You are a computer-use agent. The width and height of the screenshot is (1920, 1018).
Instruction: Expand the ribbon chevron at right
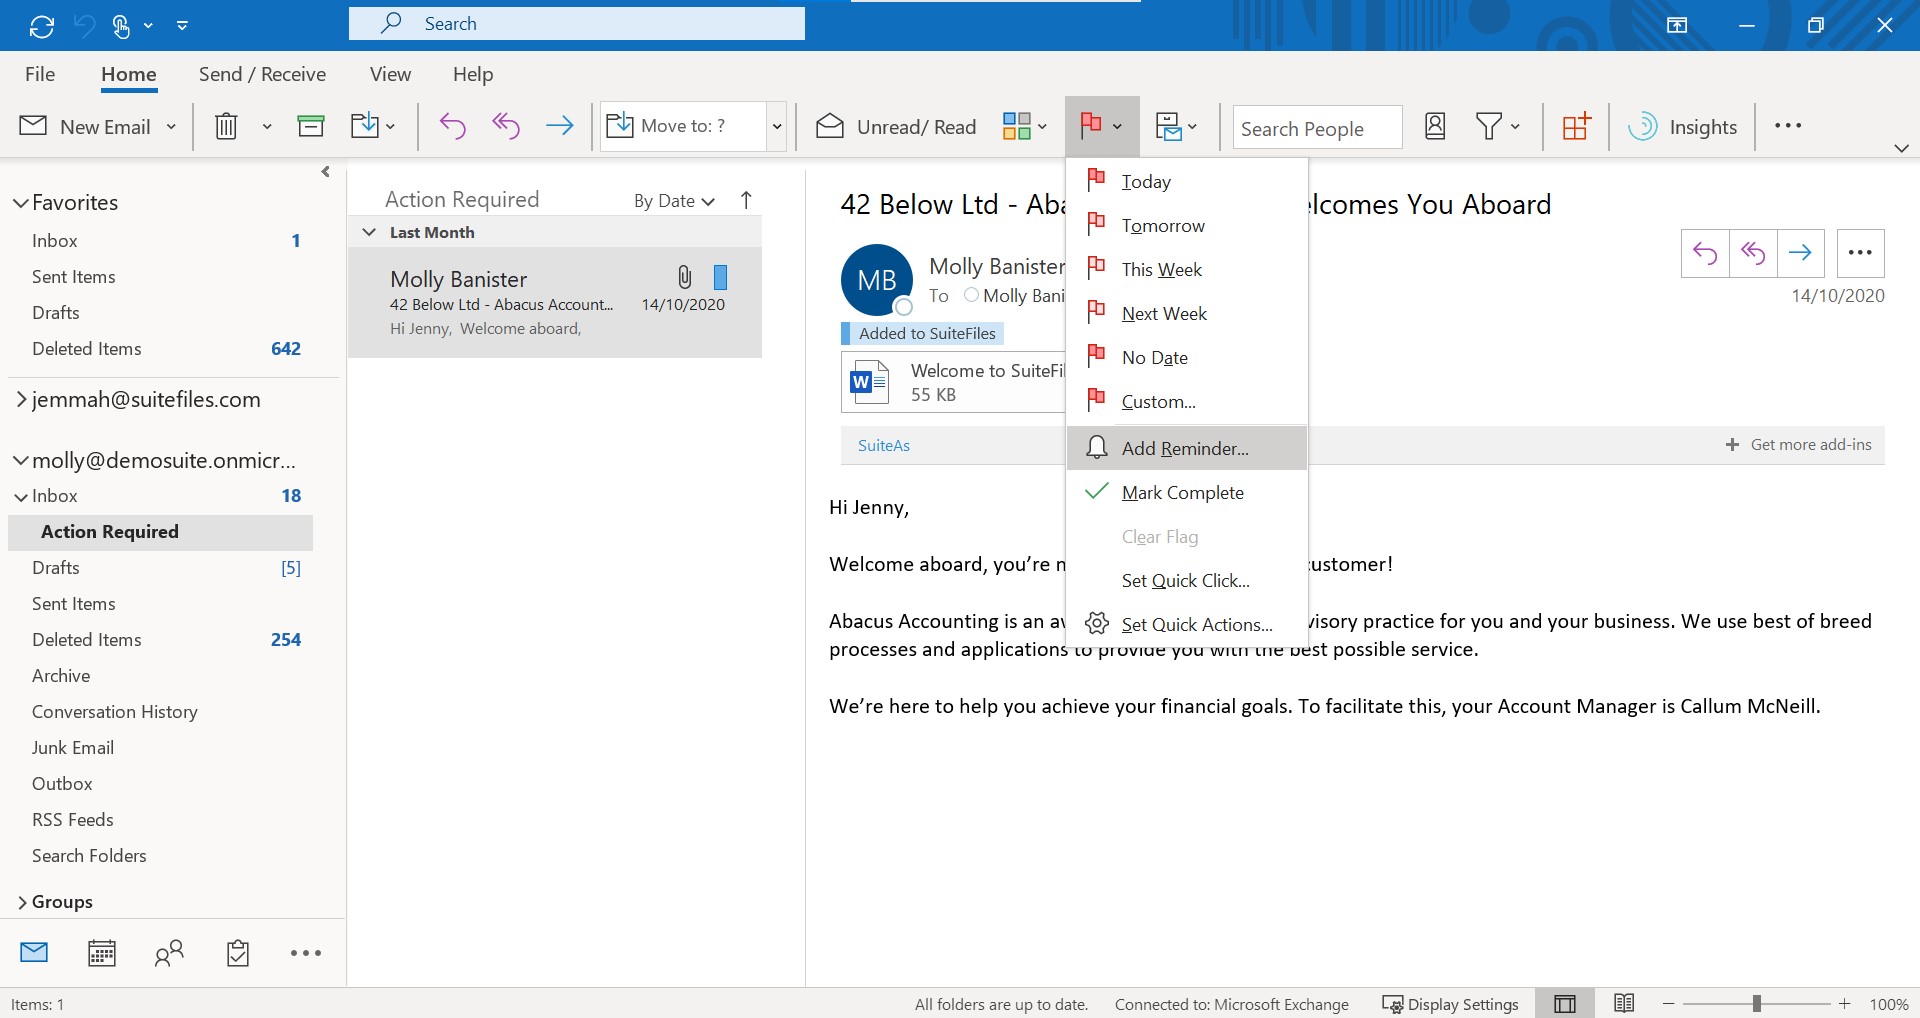click(x=1901, y=148)
